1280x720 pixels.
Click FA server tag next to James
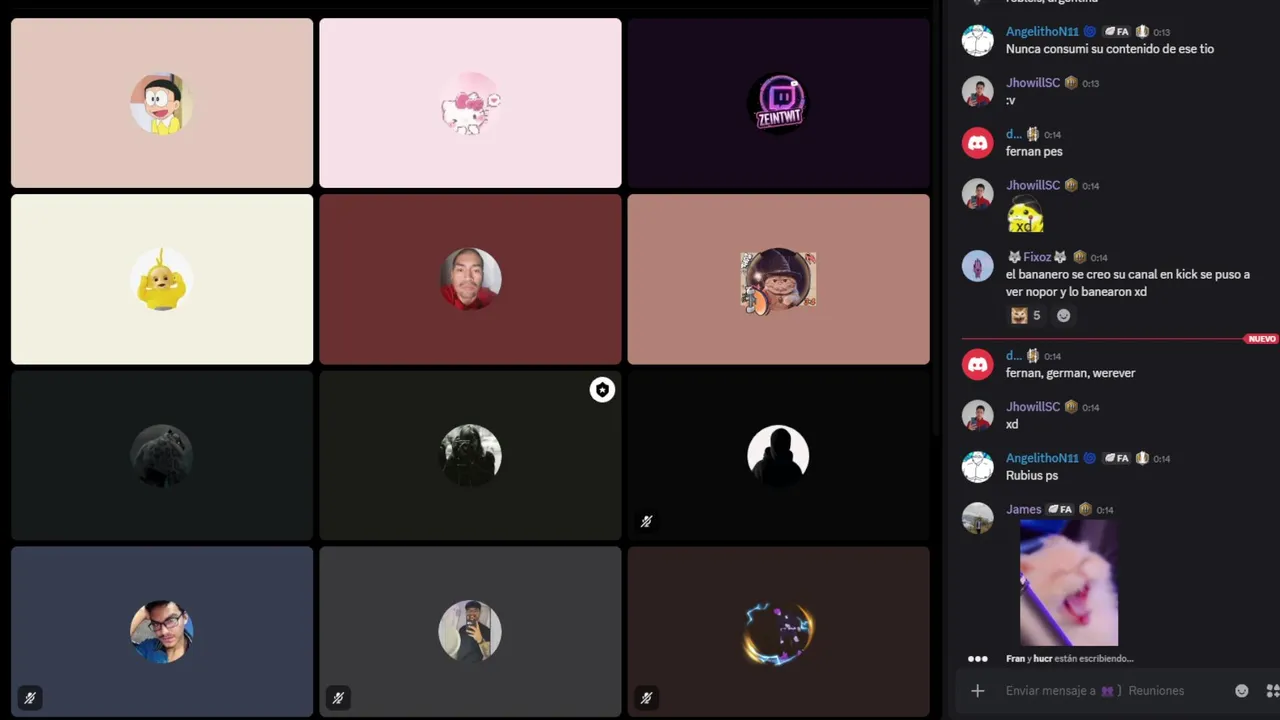coord(1060,509)
